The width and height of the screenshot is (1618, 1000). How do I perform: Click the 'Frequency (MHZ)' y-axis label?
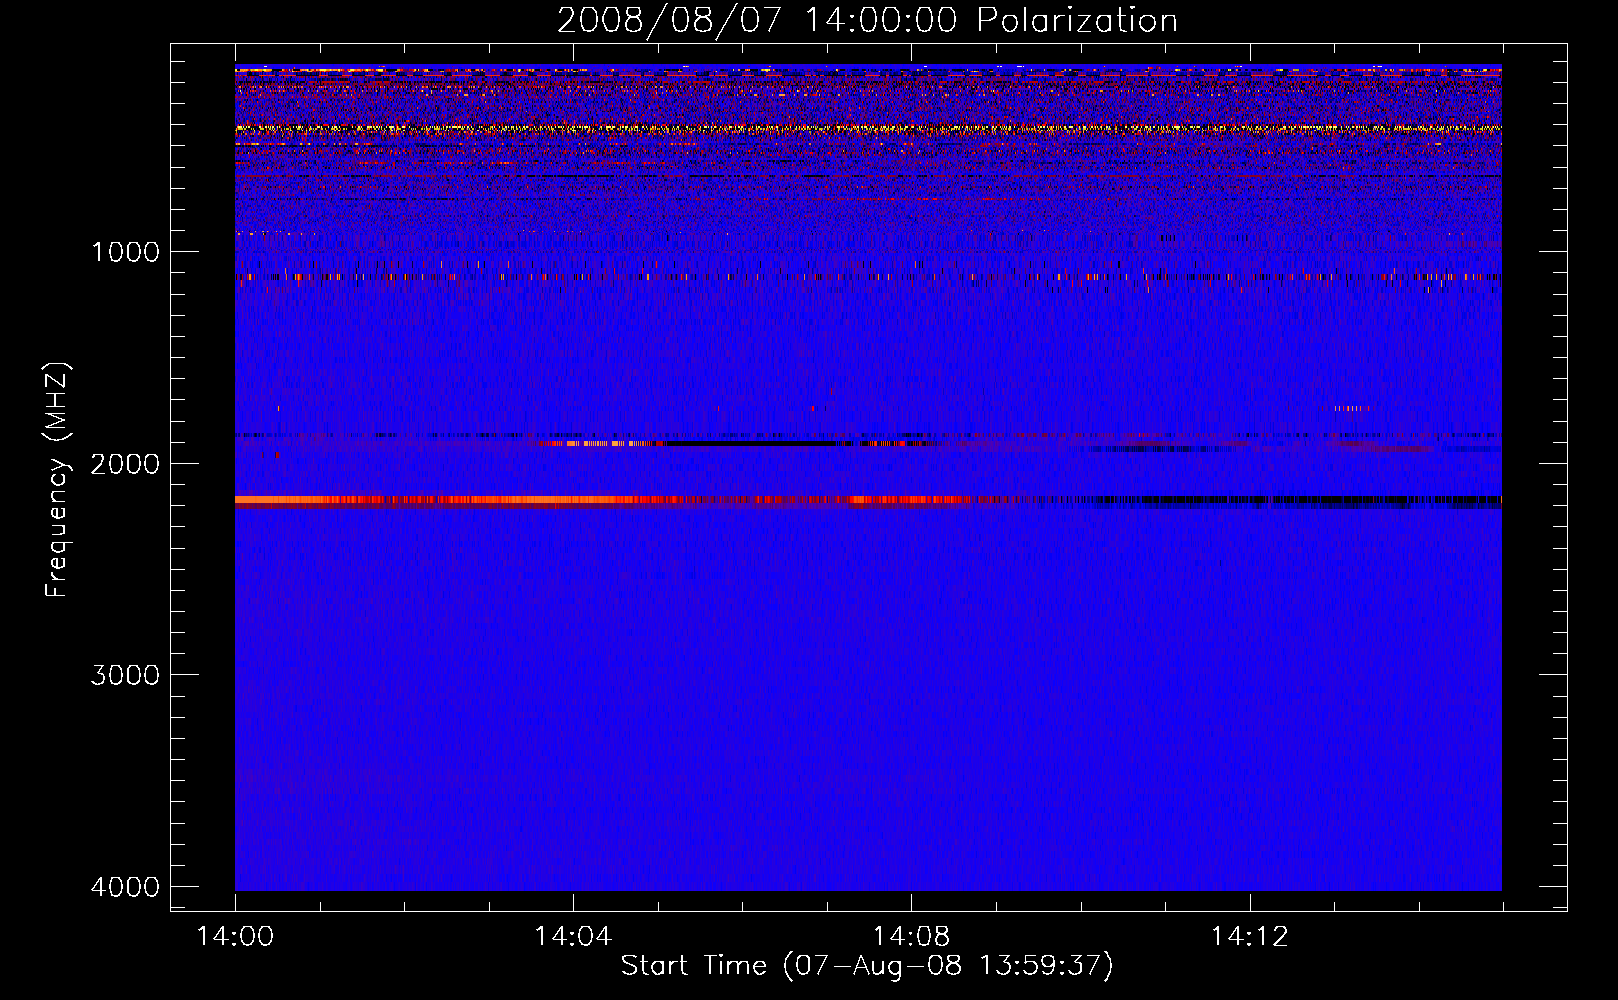pos(58,480)
